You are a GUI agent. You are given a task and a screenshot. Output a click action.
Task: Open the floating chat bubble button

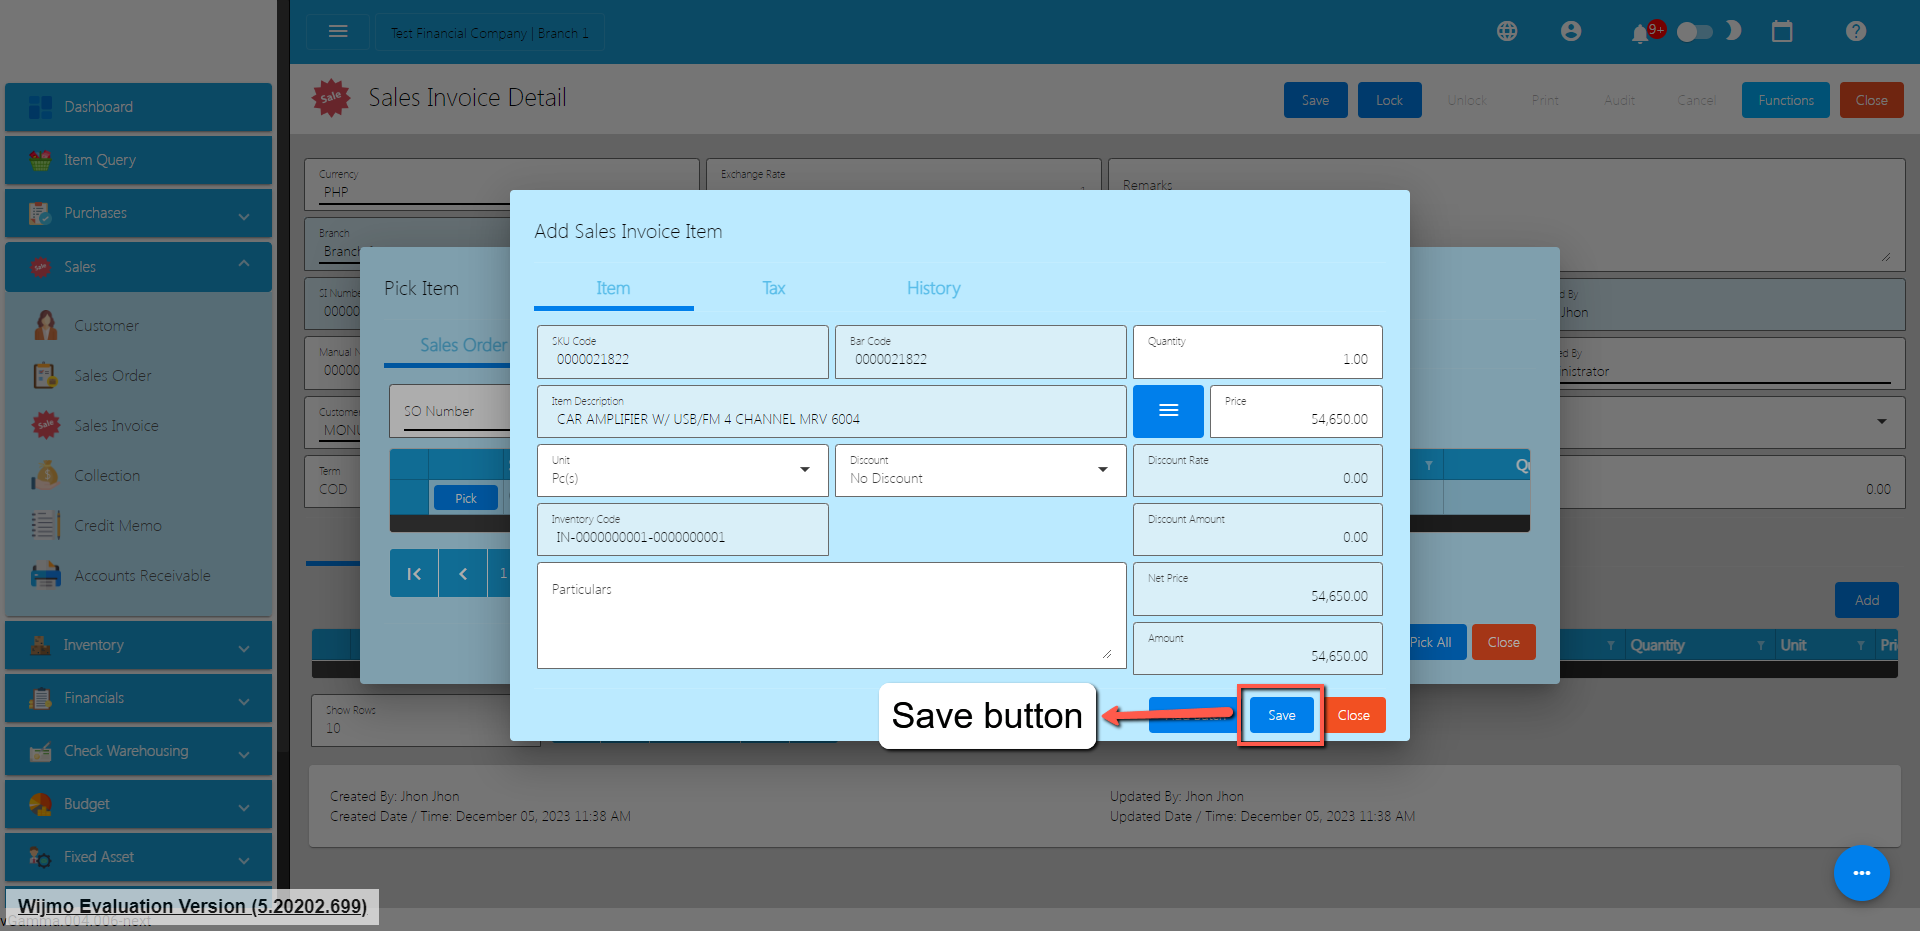coord(1861,873)
